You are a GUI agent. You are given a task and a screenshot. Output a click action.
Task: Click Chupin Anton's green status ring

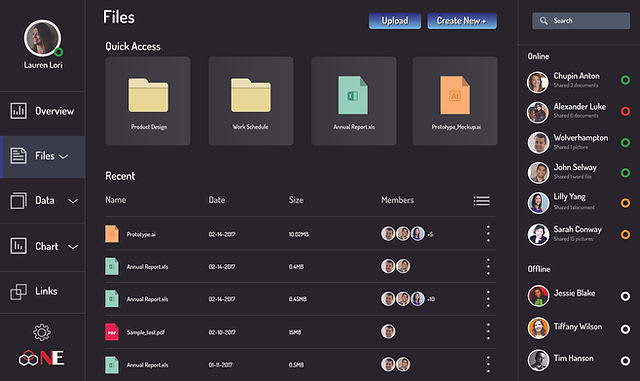click(x=625, y=80)
